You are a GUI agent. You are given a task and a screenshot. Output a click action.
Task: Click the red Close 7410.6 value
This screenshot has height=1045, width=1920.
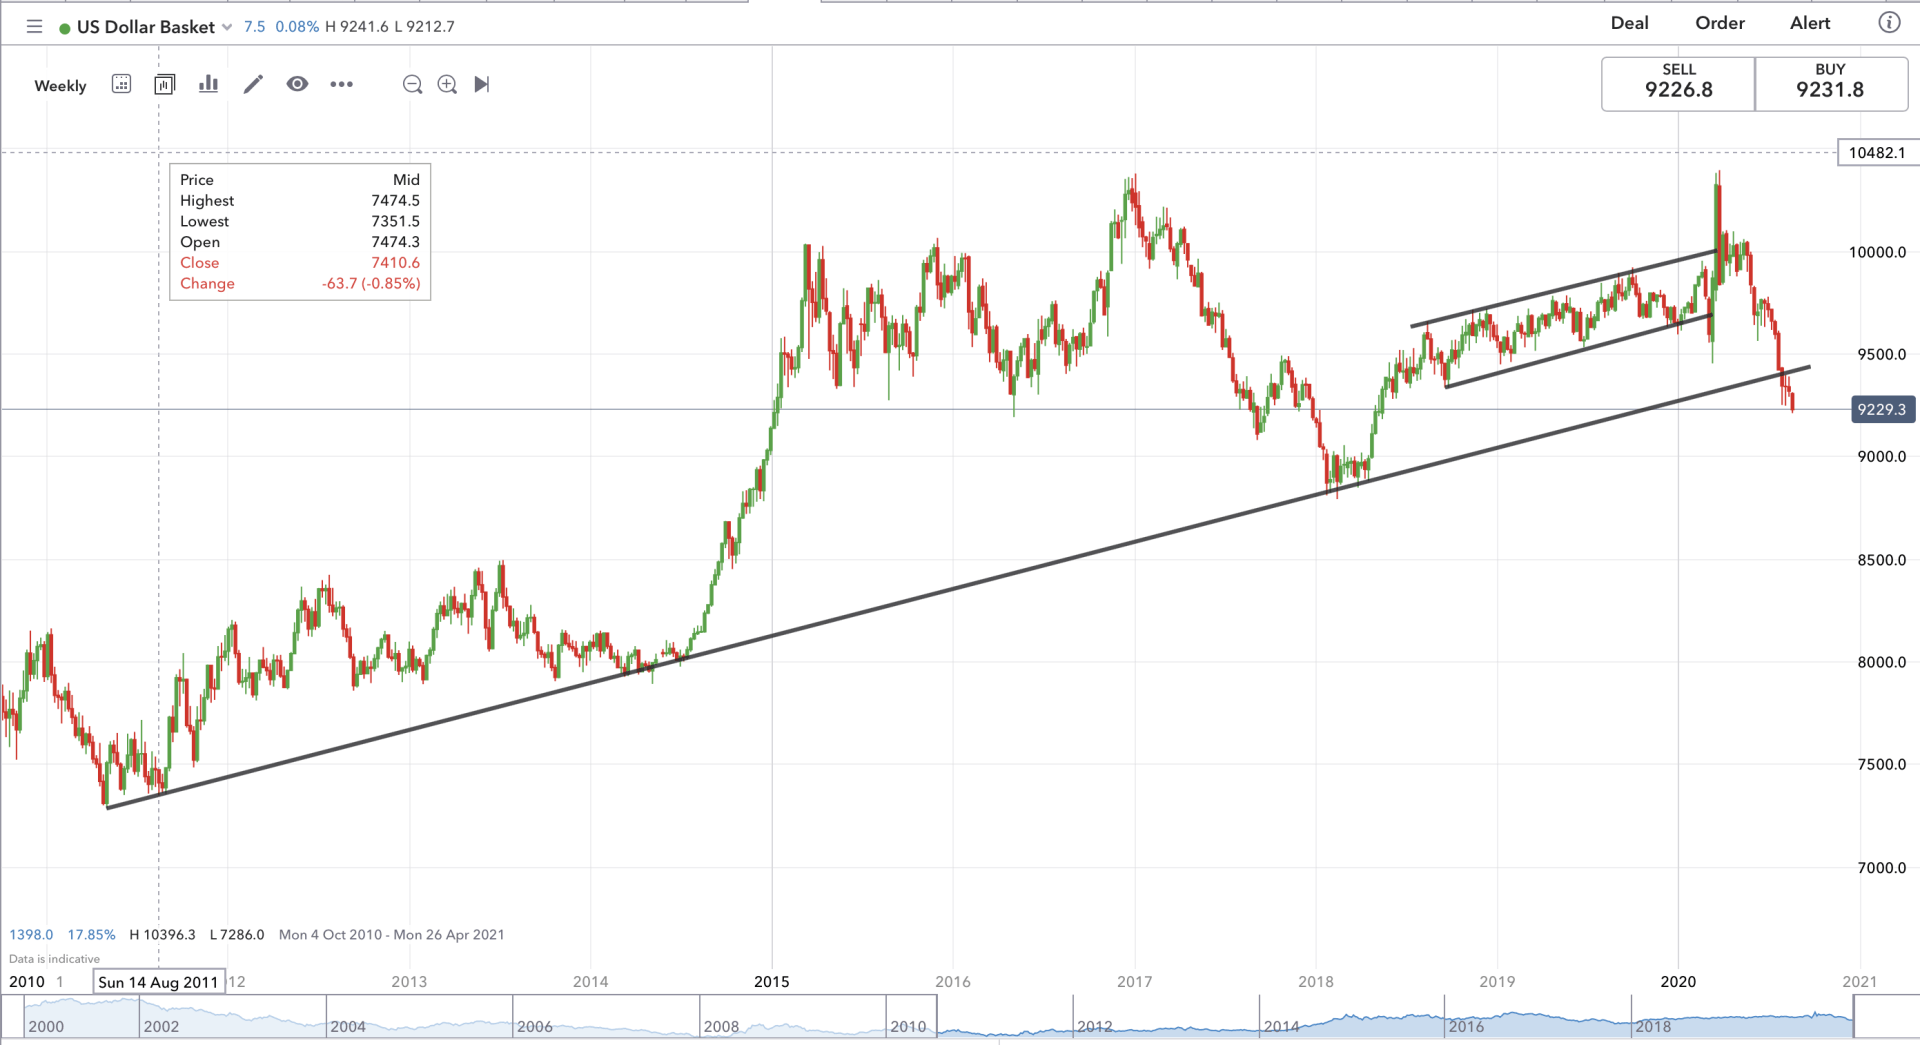pyautogui.click(x=395, y=263)
